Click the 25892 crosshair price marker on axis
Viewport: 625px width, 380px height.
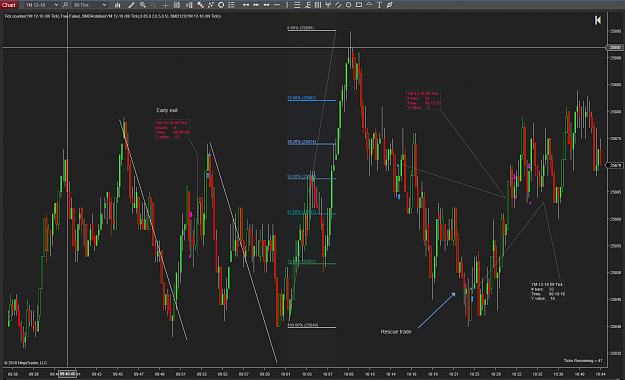click(x=615, y=47)
